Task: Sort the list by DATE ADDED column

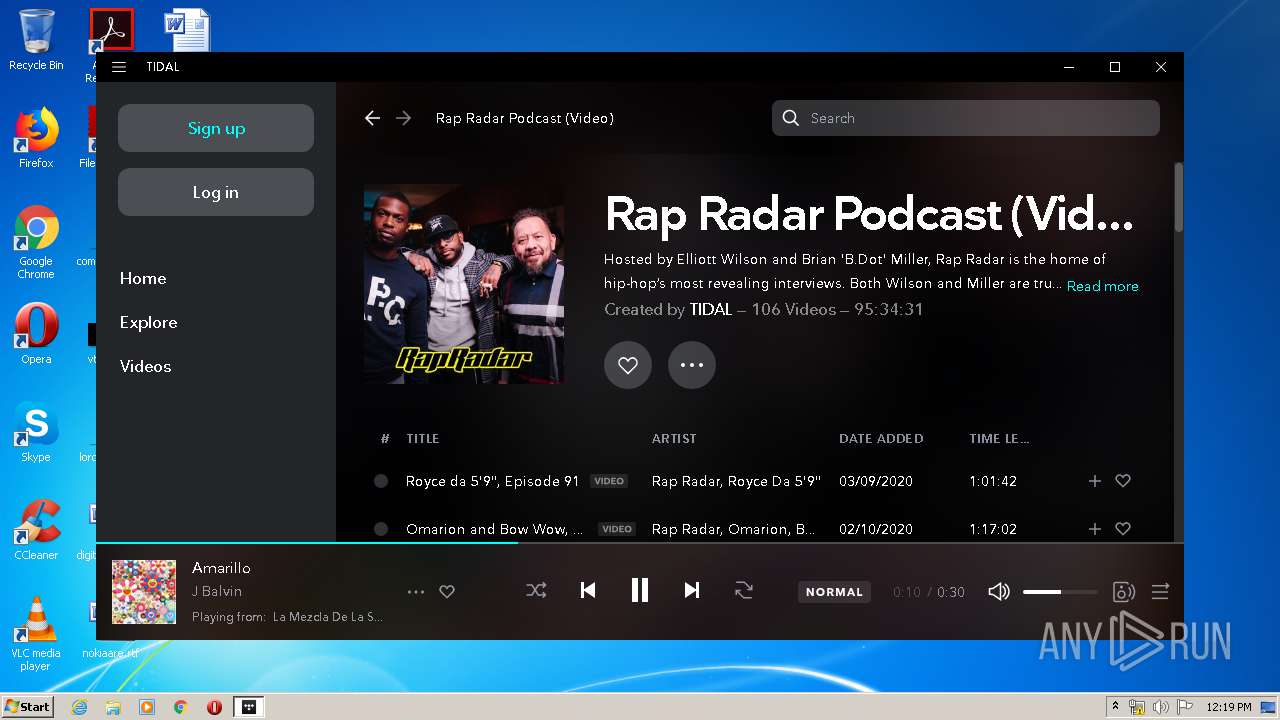Action: tap(881, 439)
